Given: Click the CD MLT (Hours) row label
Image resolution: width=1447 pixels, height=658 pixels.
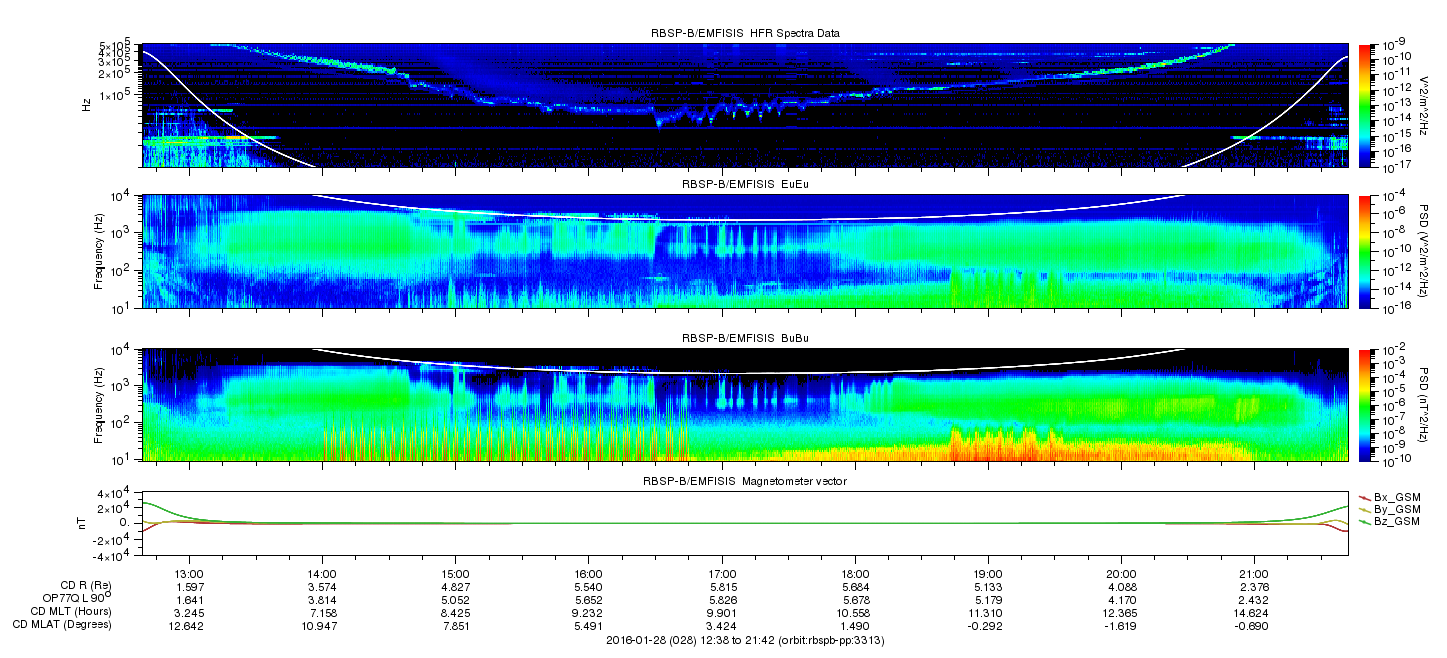Looking at the screenshot, I should pyautogui.click(x=71, y=612).
